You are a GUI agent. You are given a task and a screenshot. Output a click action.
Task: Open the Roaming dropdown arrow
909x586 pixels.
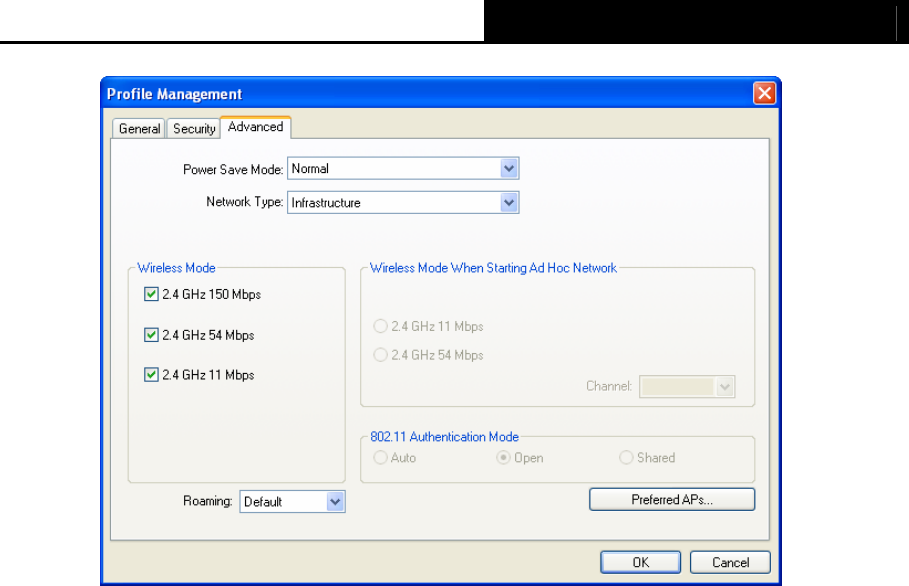[x=335, y=502]
